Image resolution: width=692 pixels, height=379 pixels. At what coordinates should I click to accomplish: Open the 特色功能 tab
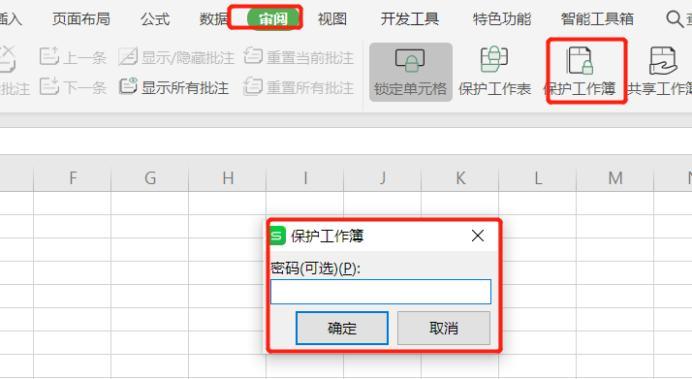pos(502,19)
